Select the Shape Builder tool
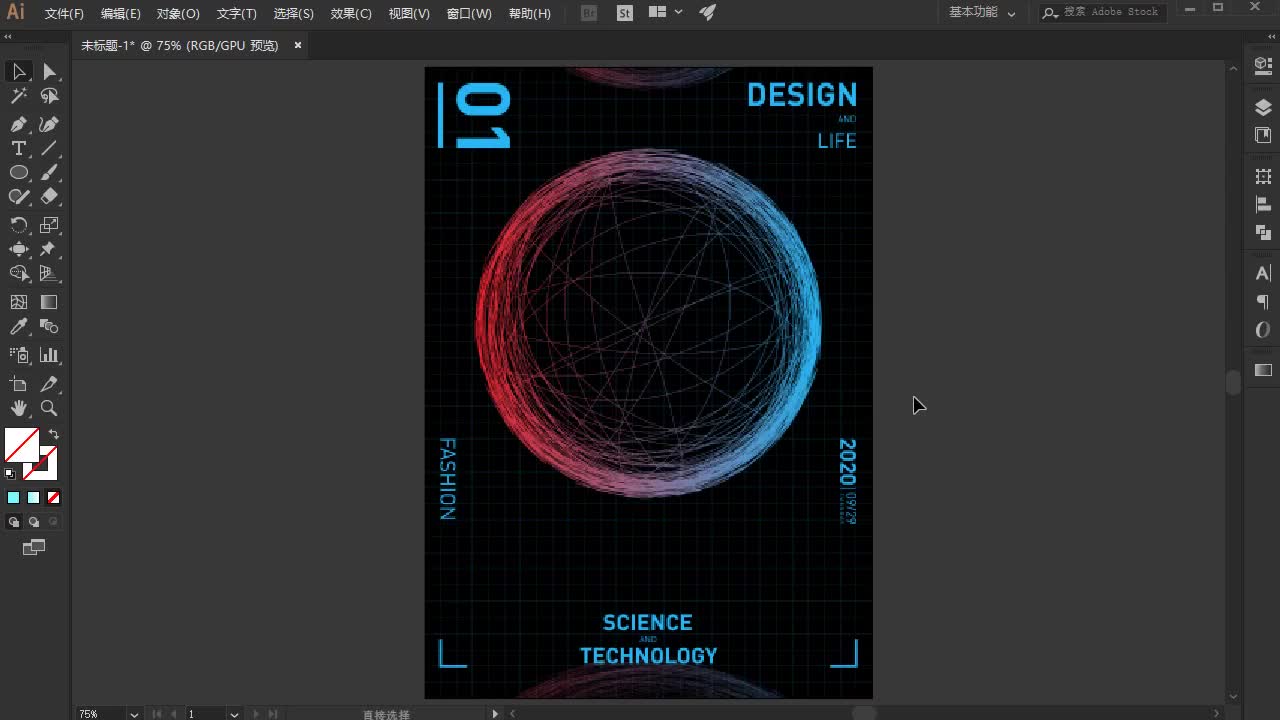This screenshot has height=720, width=1280. [x=19, y=273]
